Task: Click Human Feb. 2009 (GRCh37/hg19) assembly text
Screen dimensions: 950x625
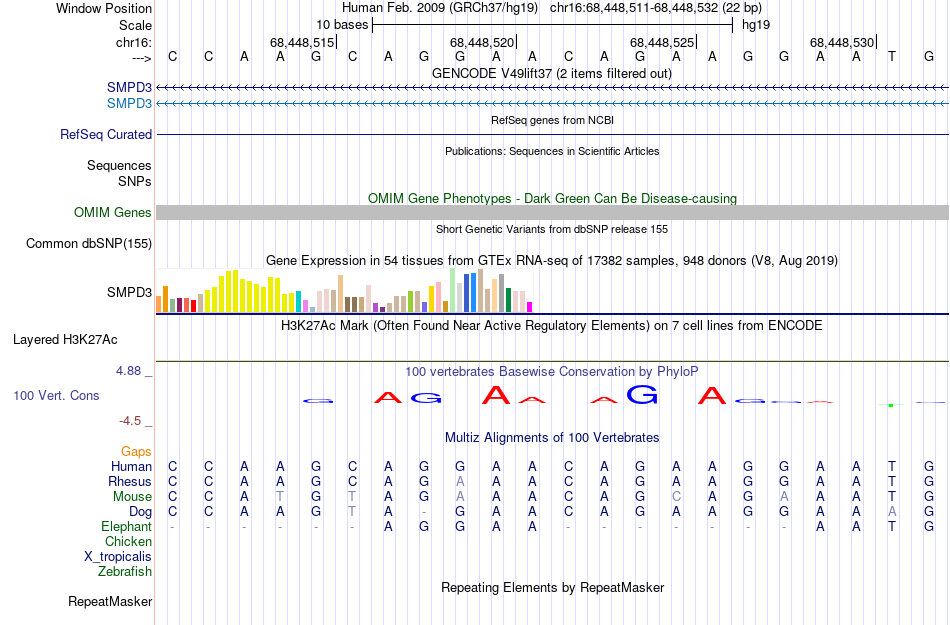Action: point(440,8)
